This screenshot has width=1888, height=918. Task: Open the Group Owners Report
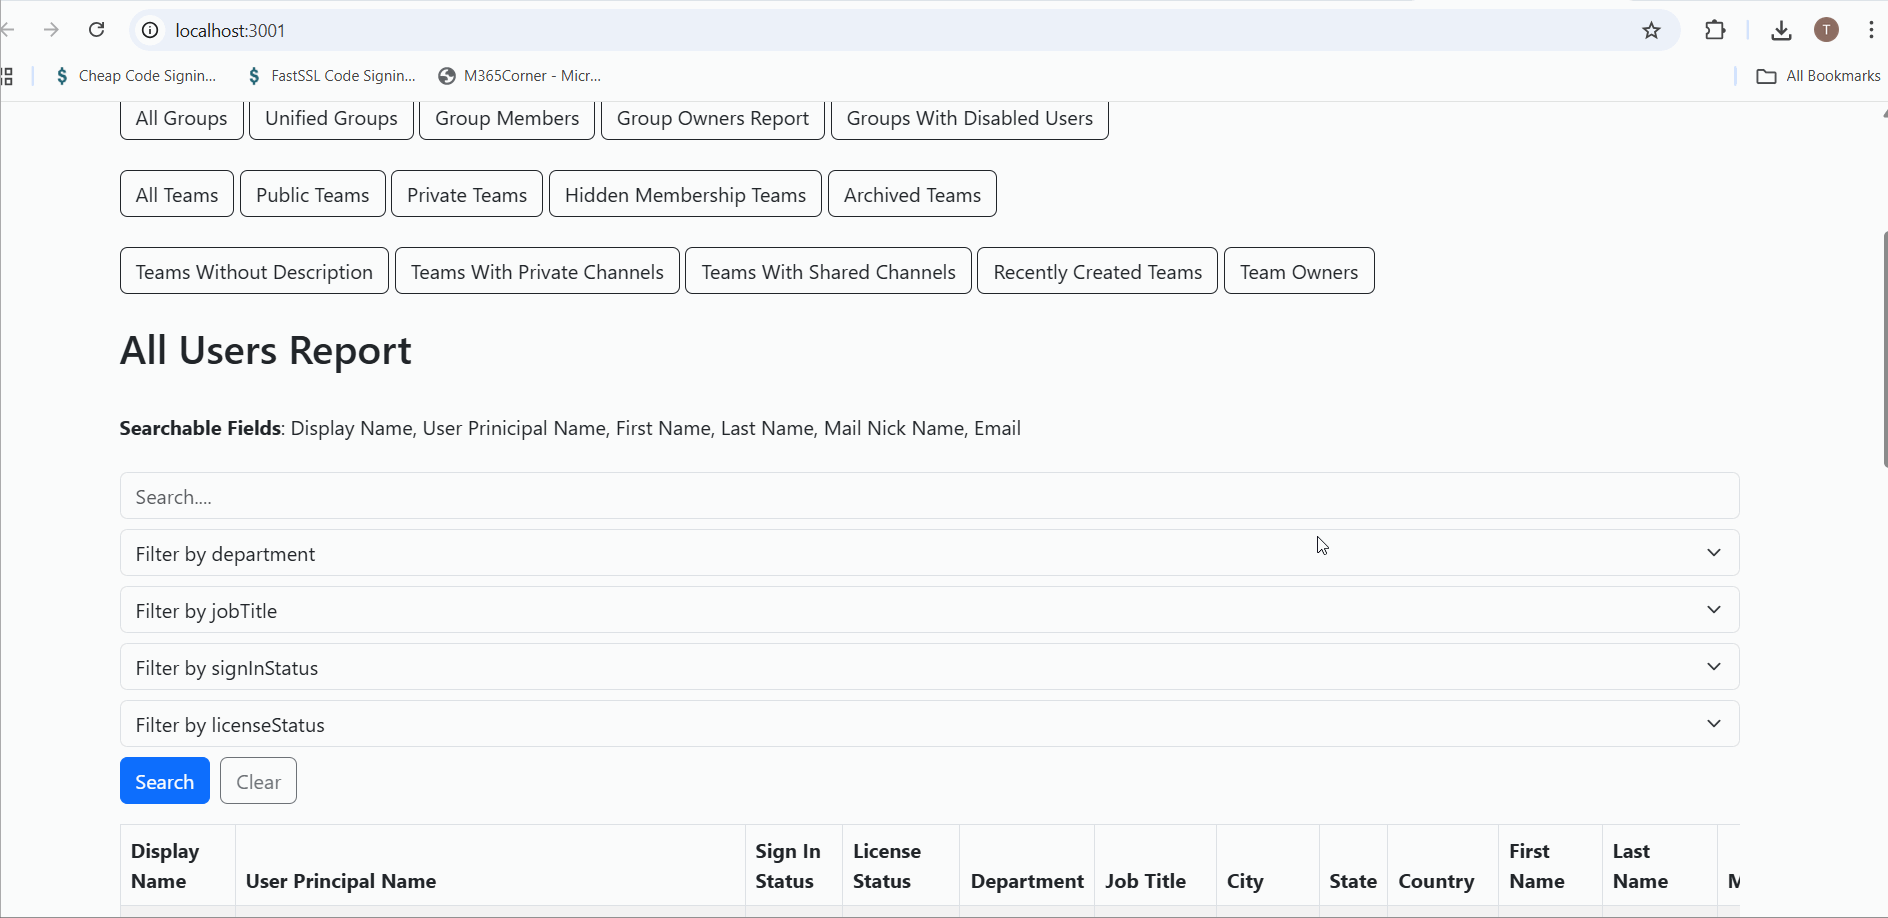pyautogui.click(x=712, y=118)
